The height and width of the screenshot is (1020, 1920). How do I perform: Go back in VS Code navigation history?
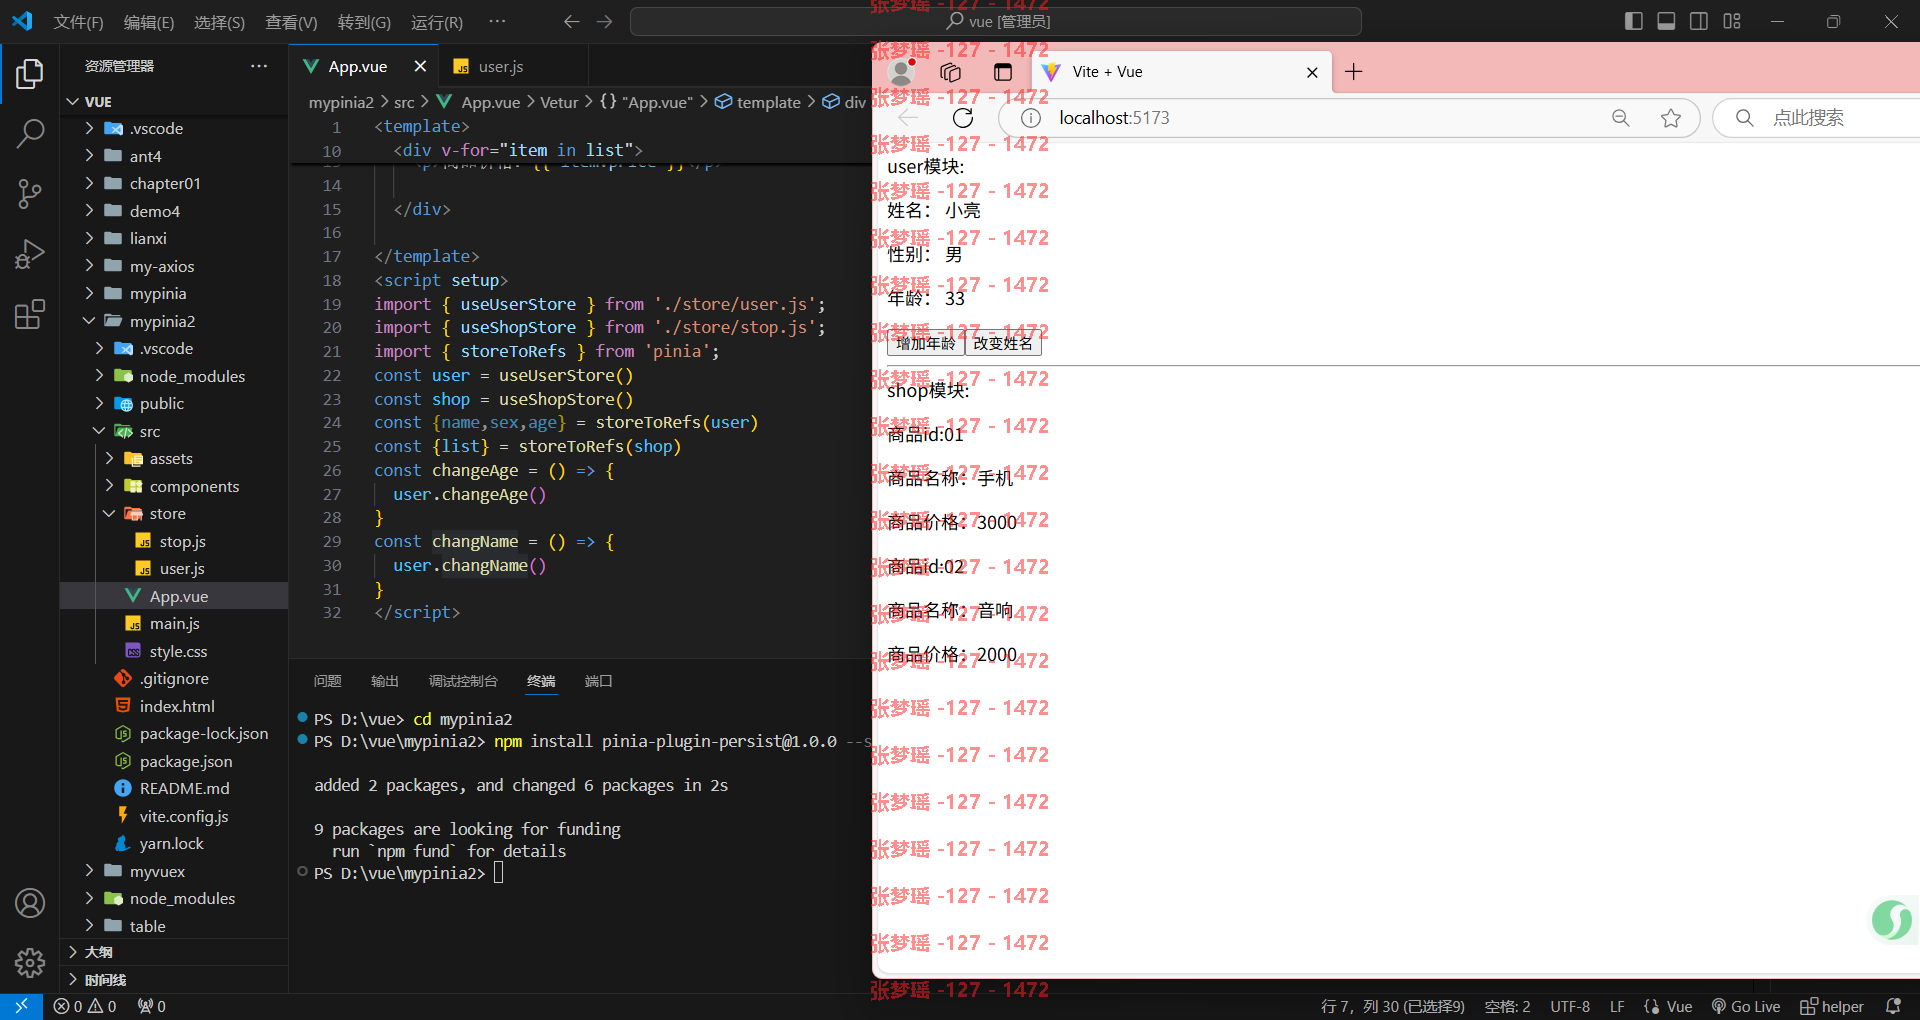[x=571, y=21]
